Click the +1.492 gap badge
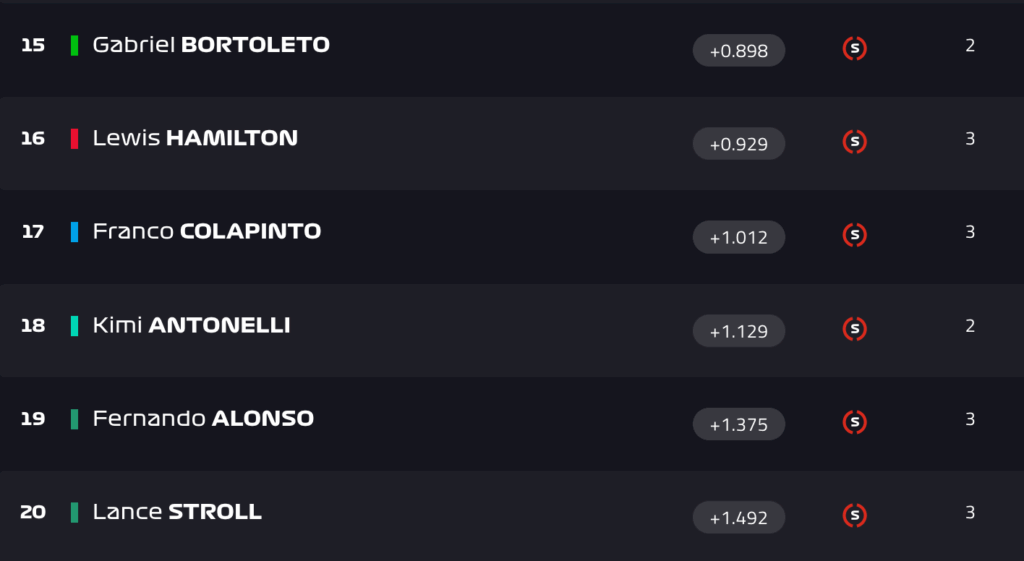This screenshot has width=1024, height=561. click(739, 517)
